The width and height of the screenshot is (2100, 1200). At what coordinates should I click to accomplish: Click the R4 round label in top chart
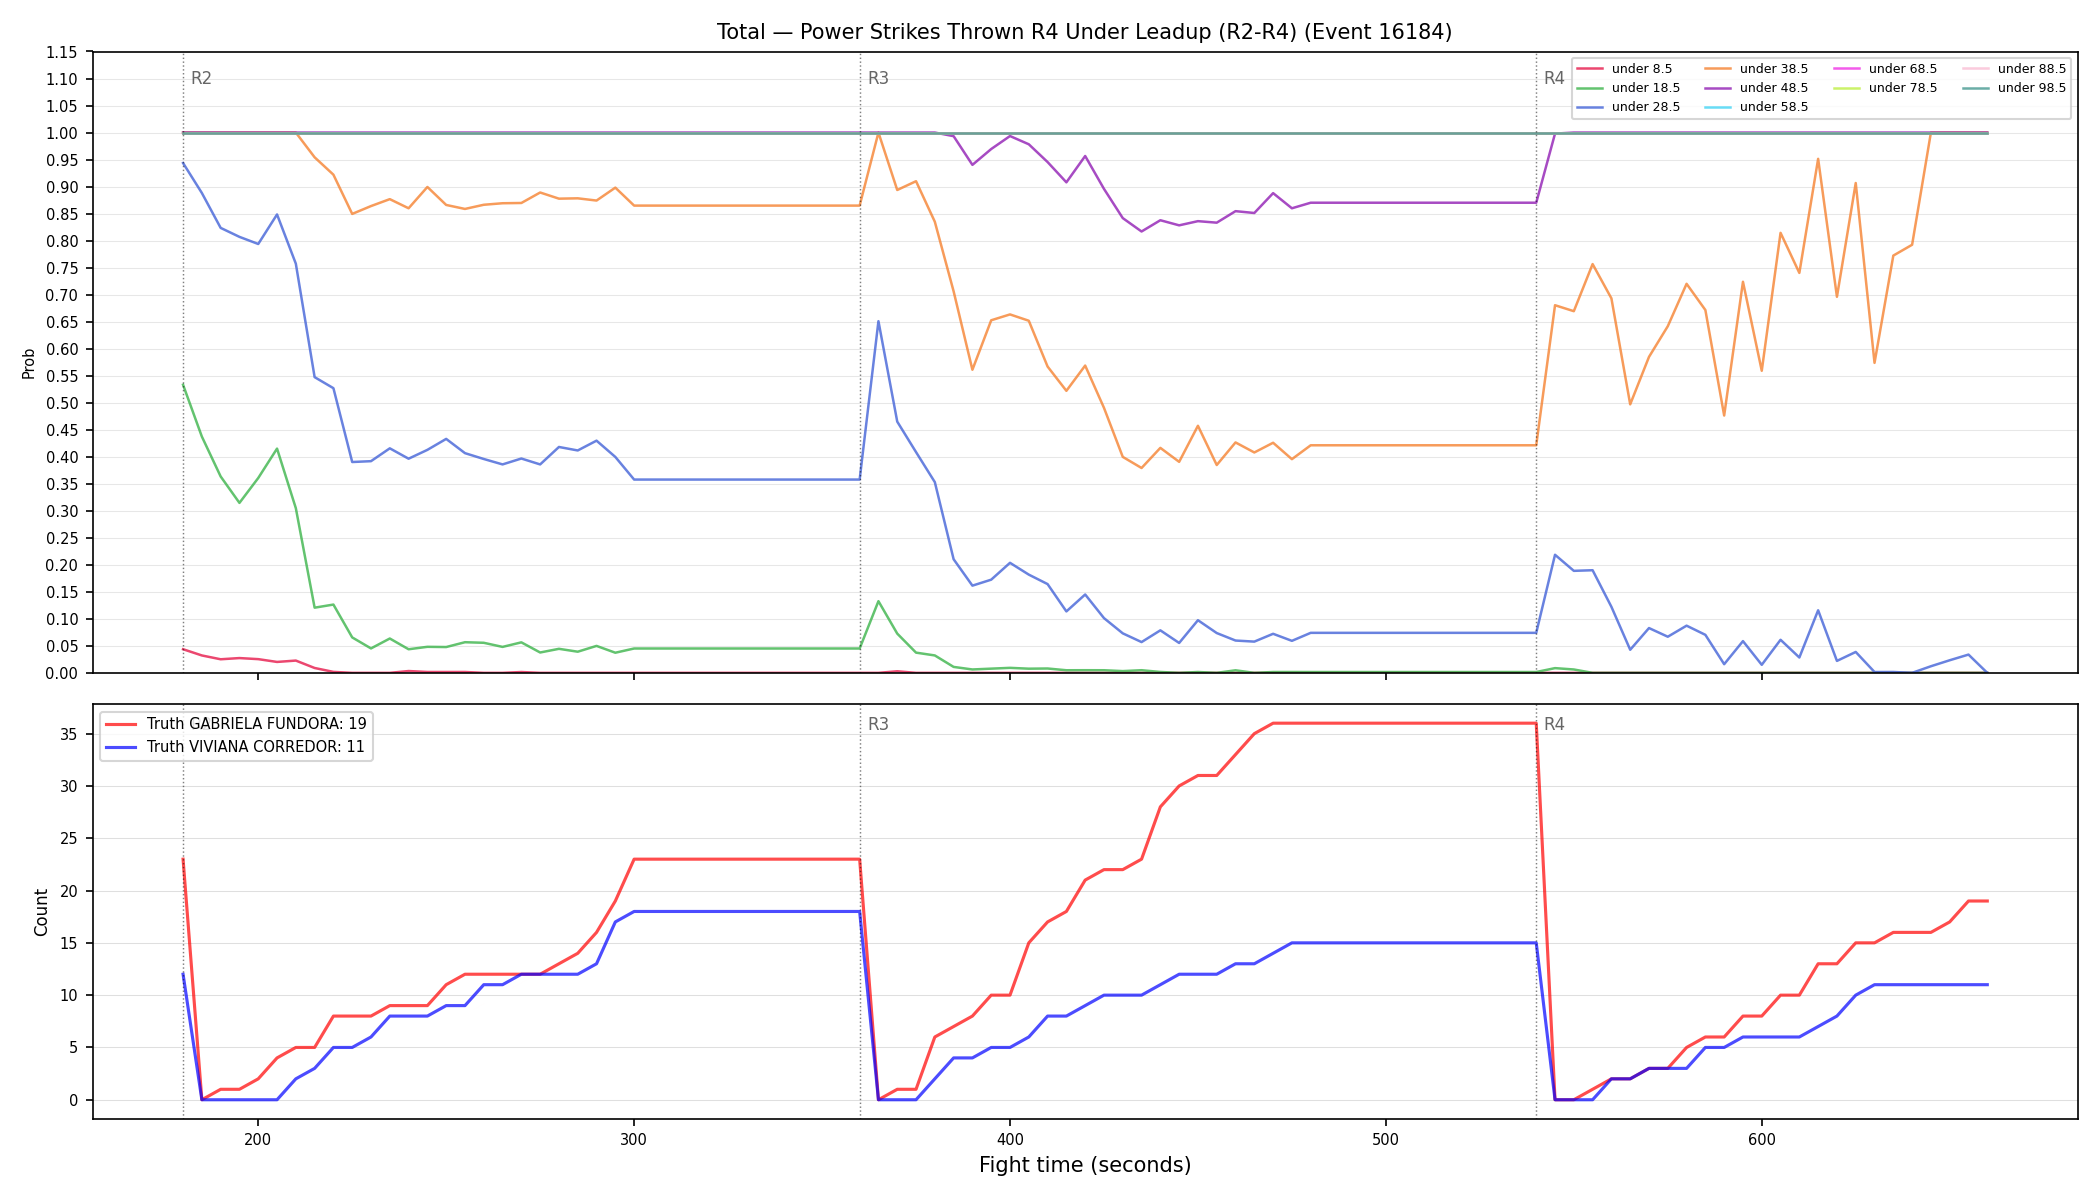tap(1554, 79)
